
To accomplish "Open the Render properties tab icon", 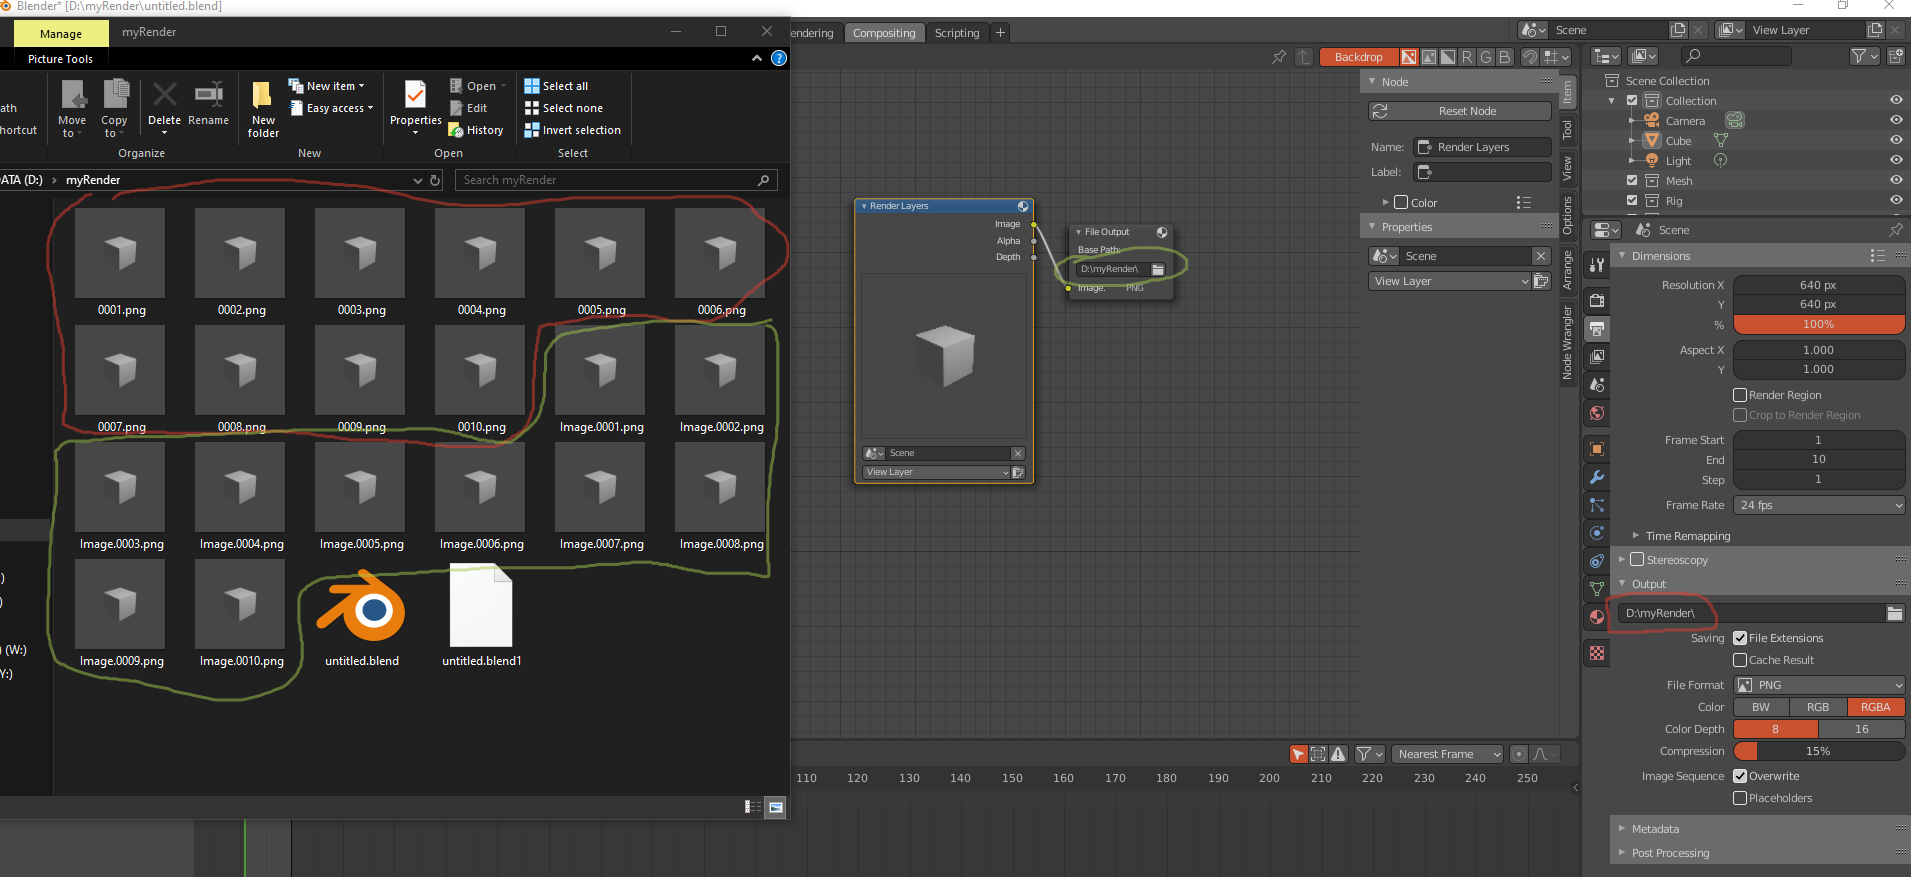I will [x=1597, y=300].
